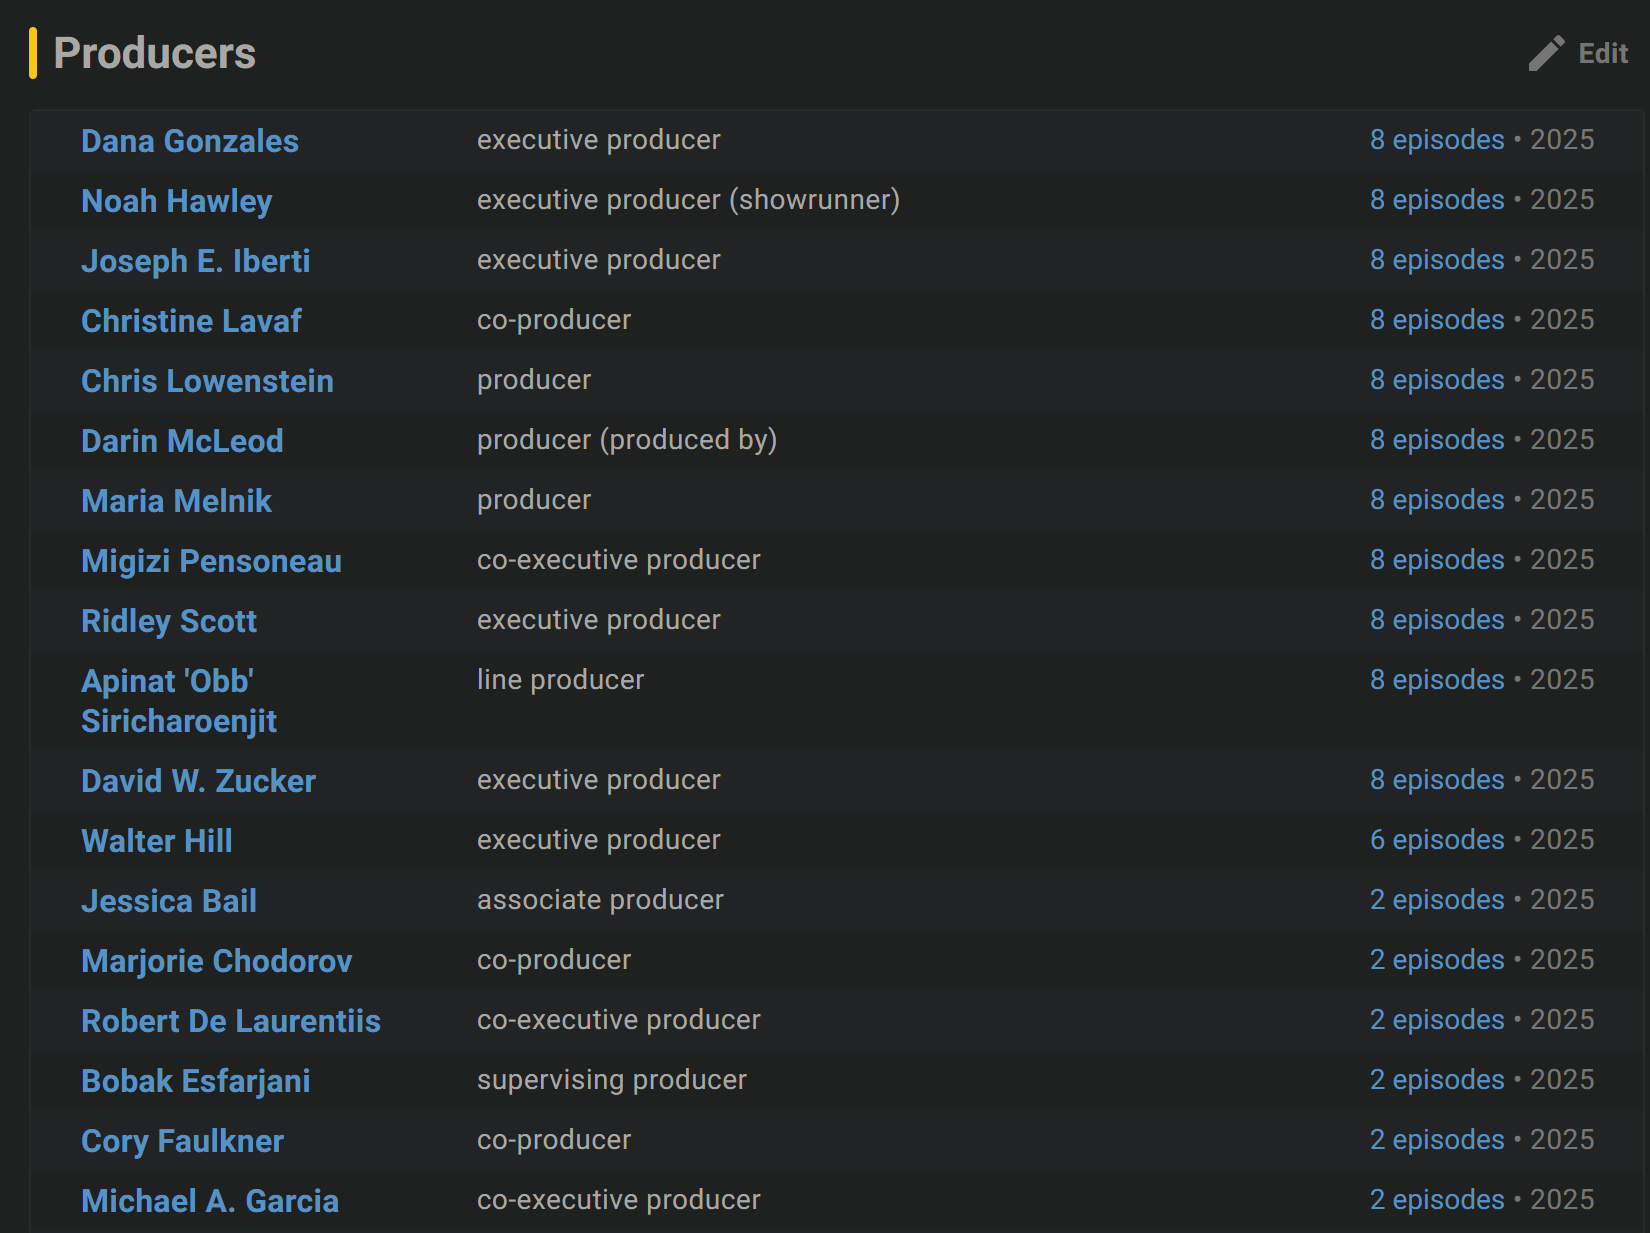Open Noah Hawley's name link
This screenshot has width=1650, height=1233.
point(176,201)
